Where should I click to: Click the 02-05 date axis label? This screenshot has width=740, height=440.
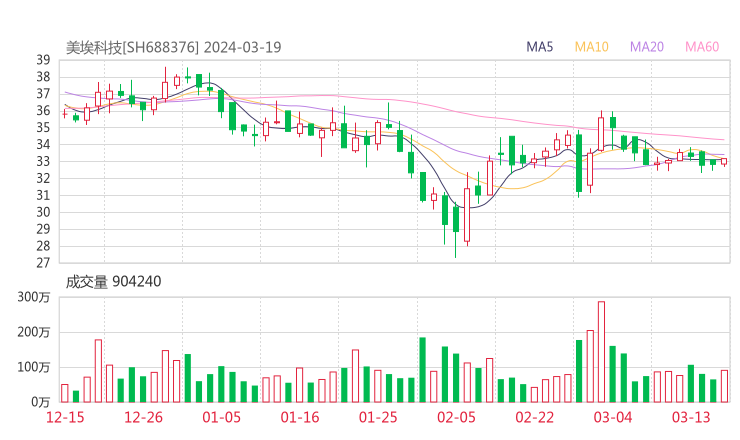(456, 417)
